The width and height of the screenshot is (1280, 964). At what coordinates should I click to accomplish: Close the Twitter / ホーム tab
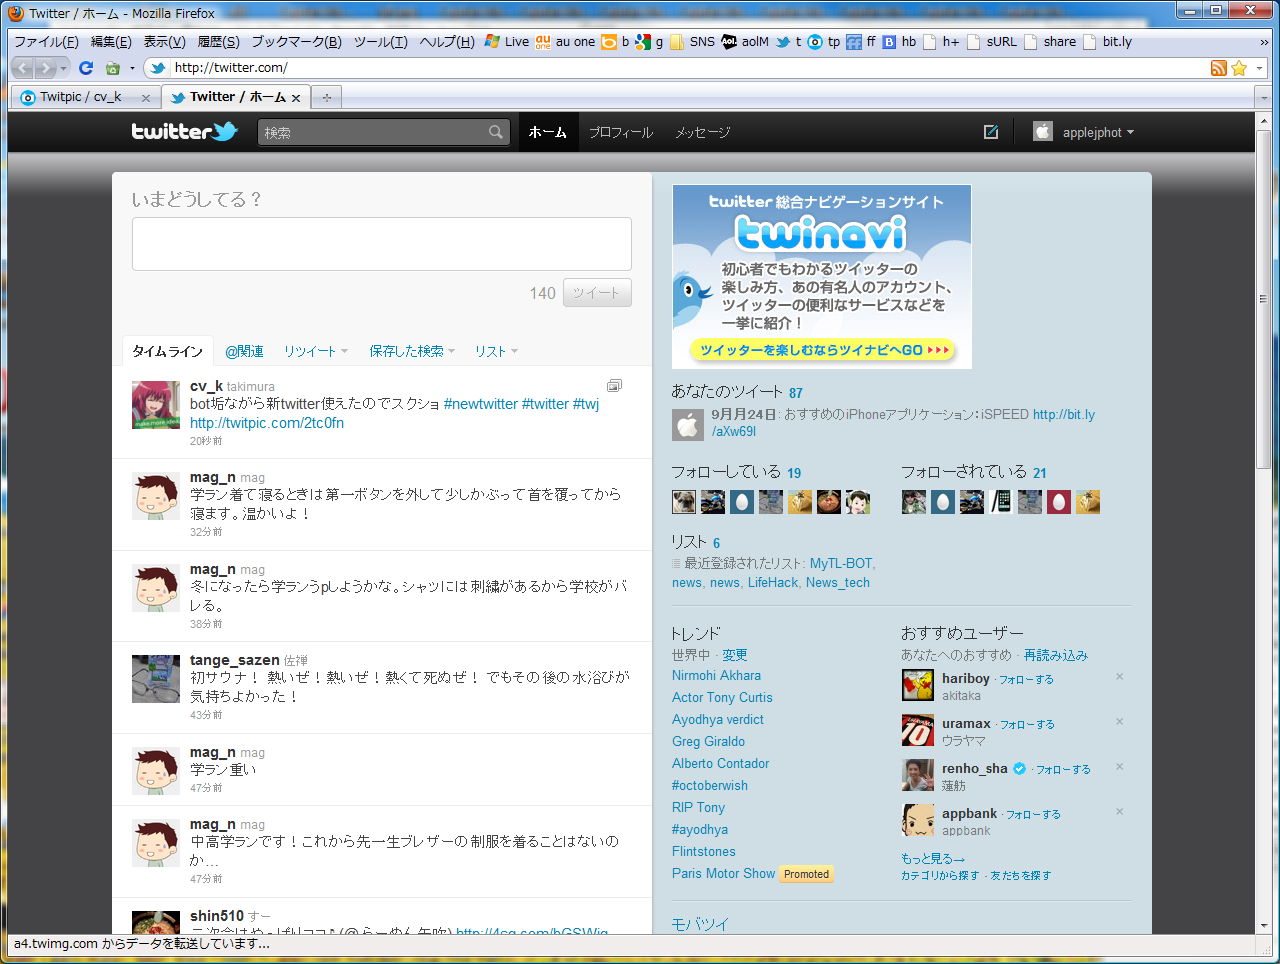[296, 98]
